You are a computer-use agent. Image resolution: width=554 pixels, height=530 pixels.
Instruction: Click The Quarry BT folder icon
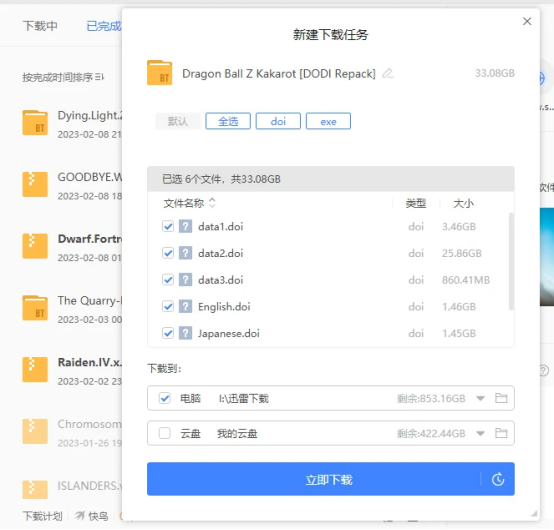pos(35,308)
